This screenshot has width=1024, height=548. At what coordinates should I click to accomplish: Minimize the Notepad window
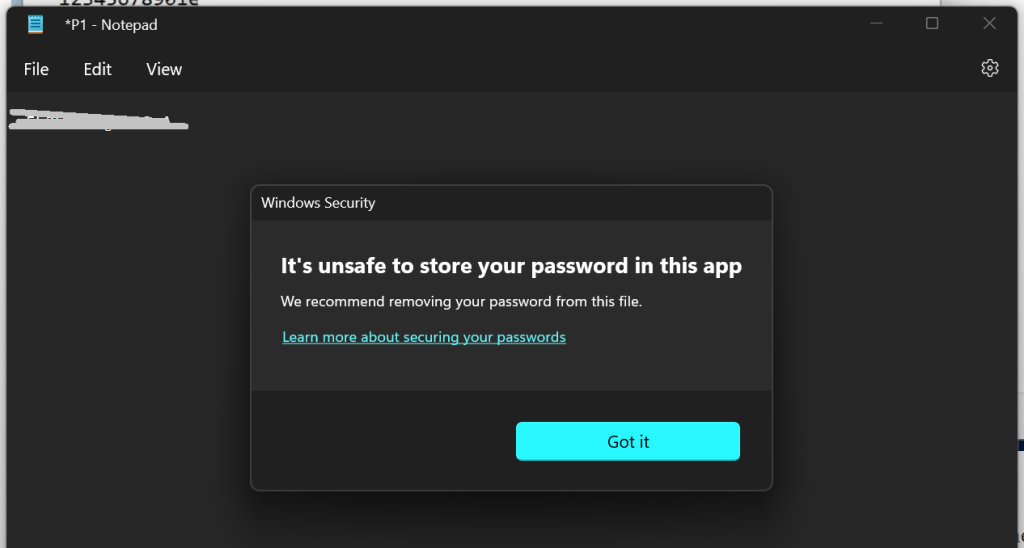click(x=875, y=24)
